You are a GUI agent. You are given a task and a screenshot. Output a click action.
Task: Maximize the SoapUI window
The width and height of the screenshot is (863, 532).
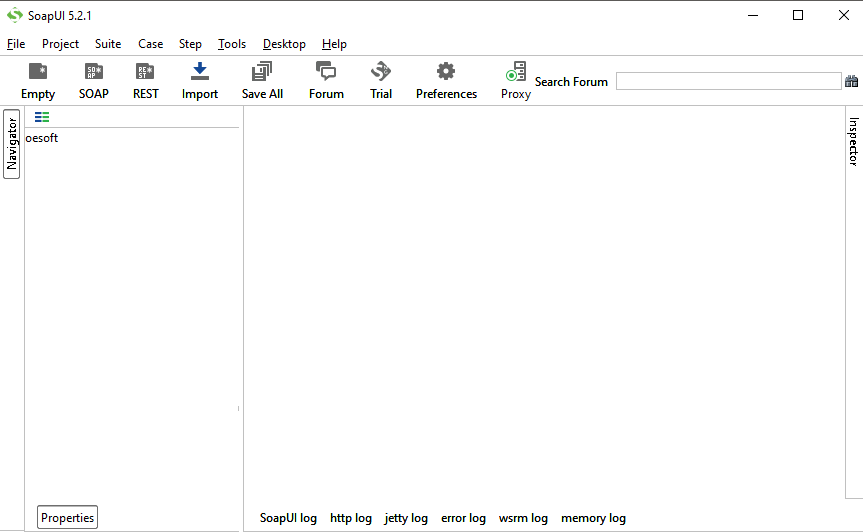[798, 15]
